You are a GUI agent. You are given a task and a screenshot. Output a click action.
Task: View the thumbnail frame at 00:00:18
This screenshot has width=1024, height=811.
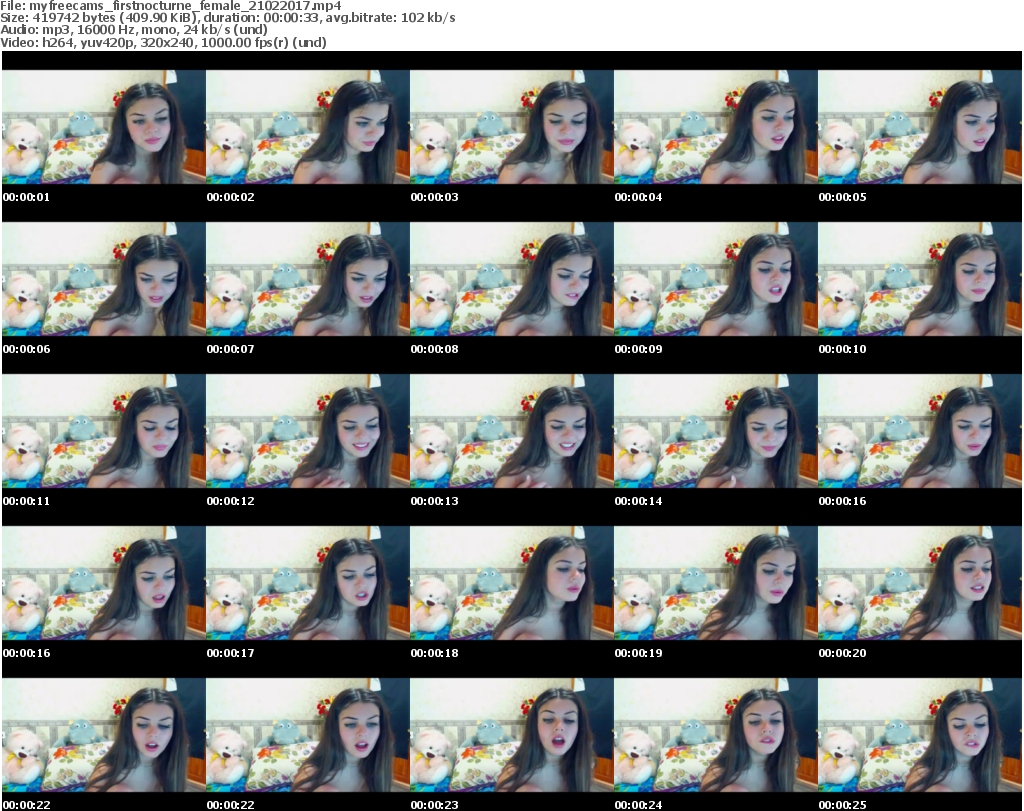pos(511,583)
